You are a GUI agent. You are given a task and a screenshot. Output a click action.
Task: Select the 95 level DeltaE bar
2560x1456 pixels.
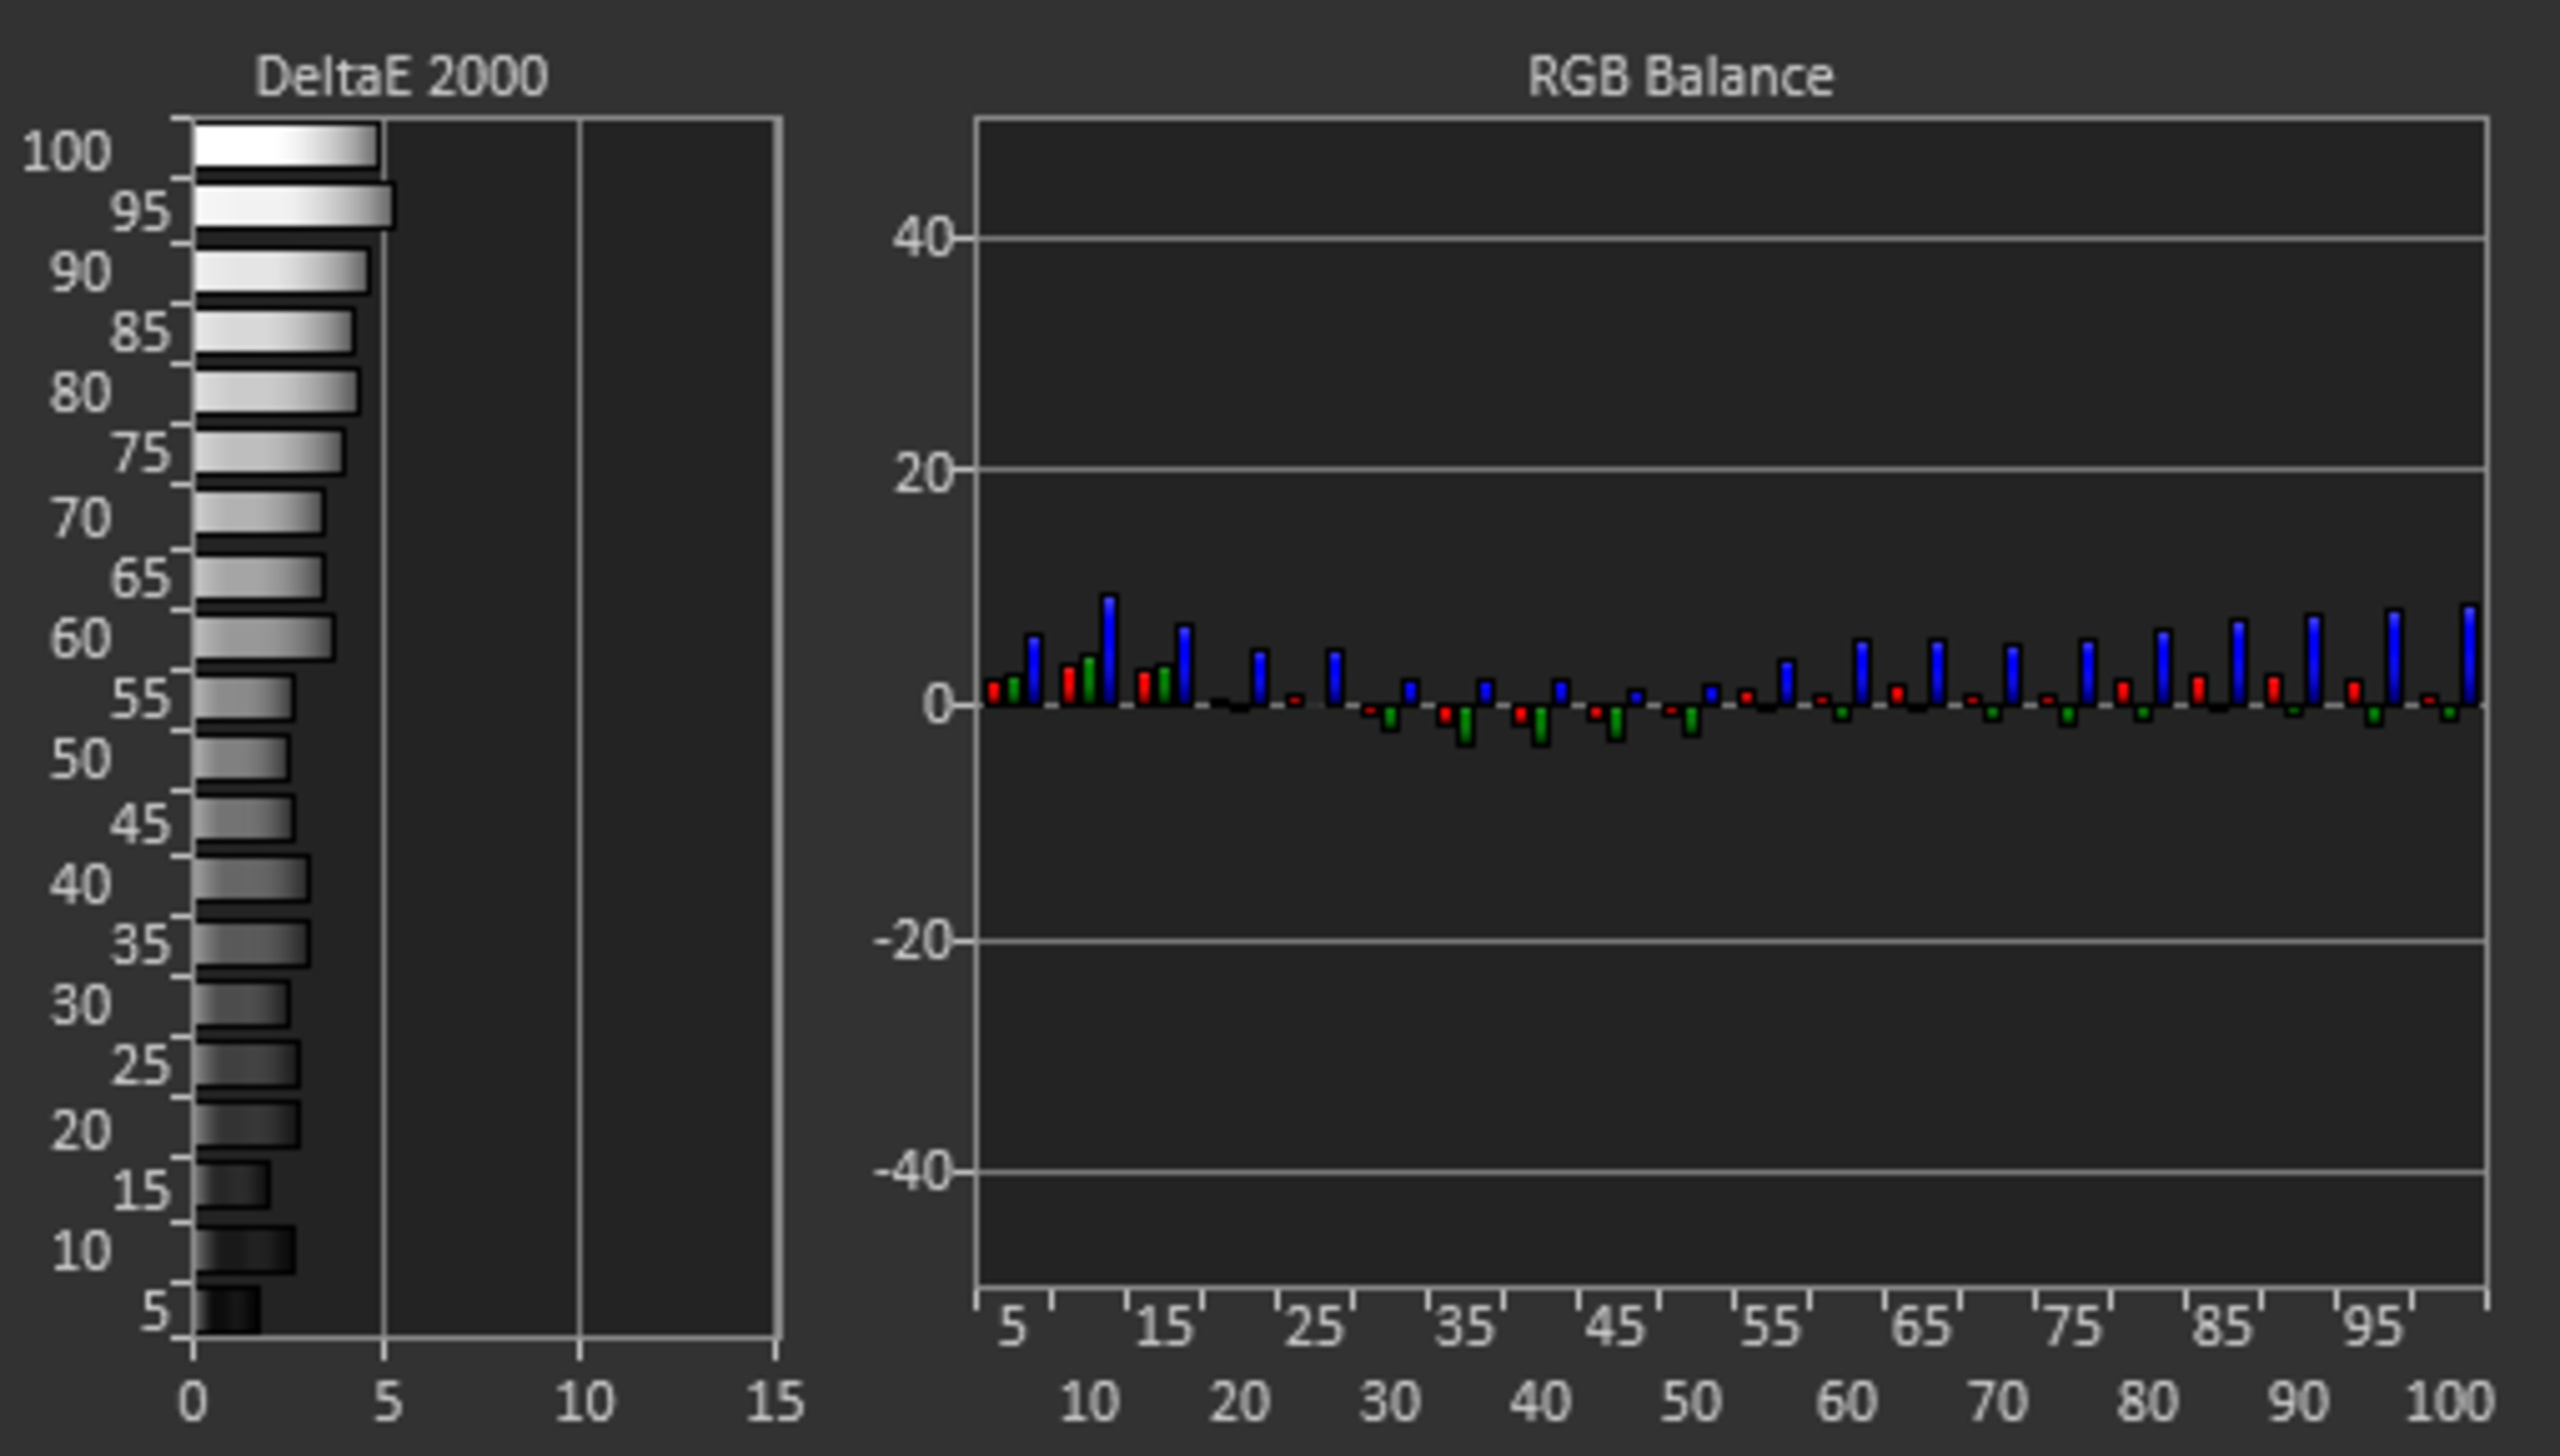(293, 206)
